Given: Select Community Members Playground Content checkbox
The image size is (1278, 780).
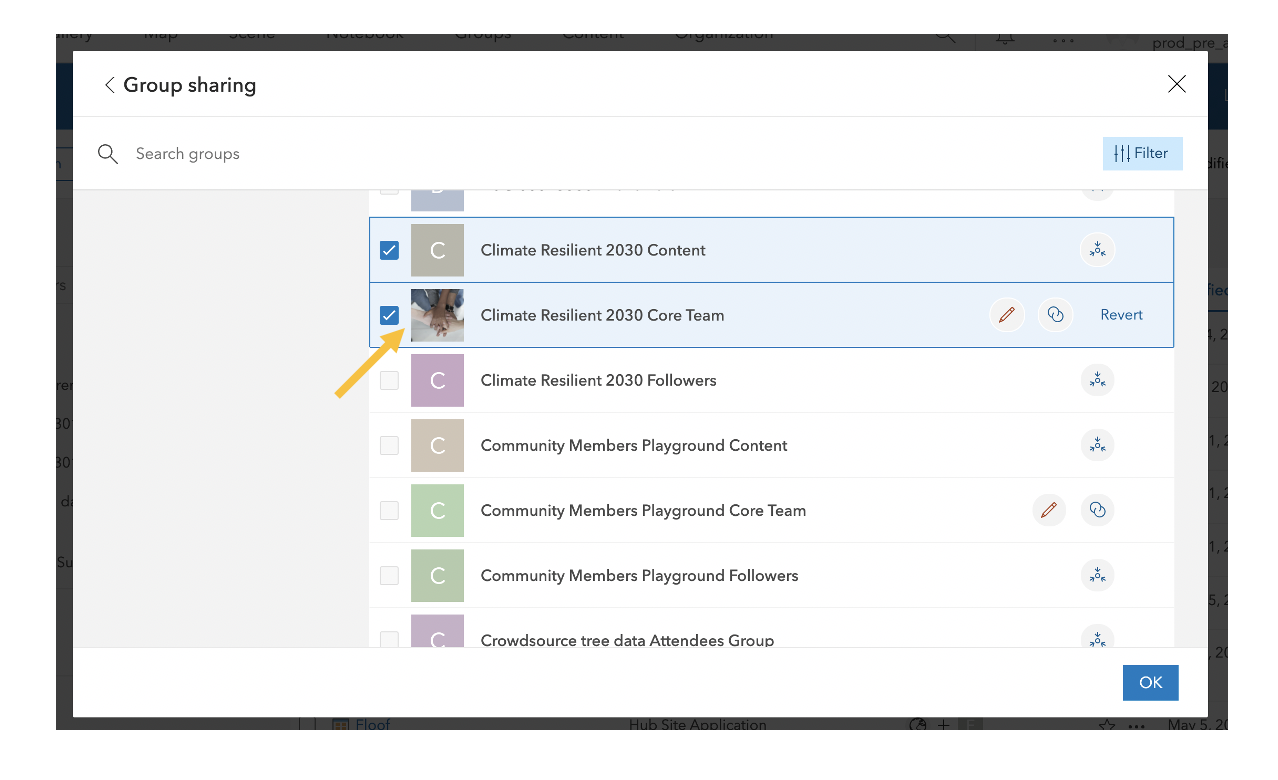Looking at the screenshot, I should (389, 445).
